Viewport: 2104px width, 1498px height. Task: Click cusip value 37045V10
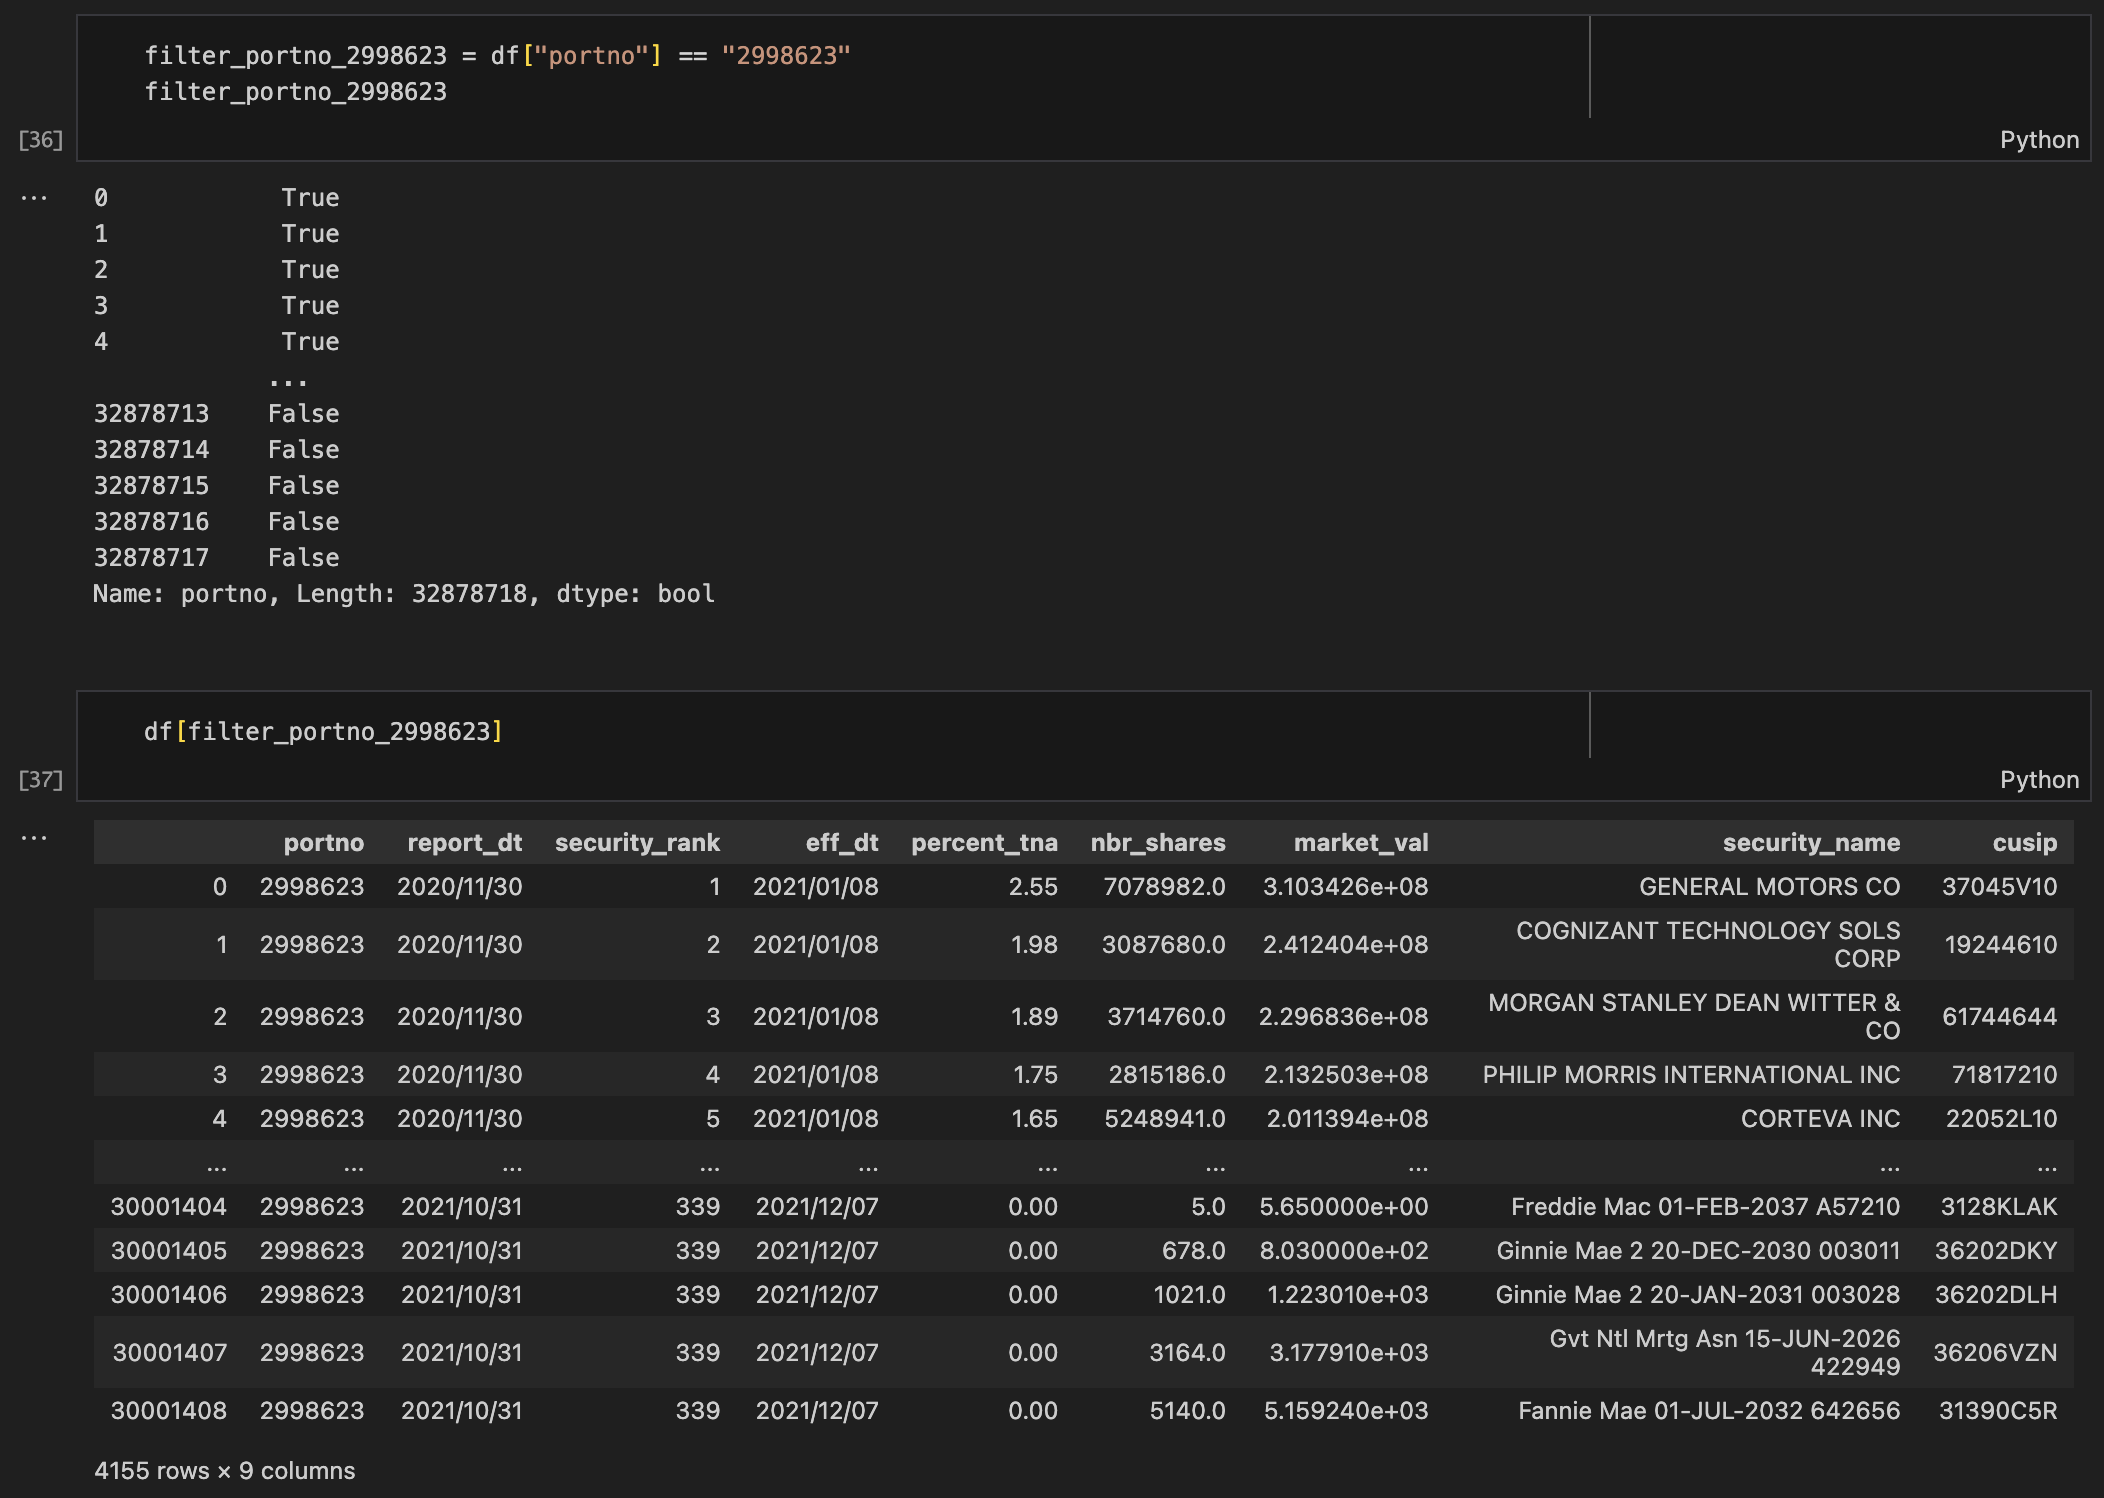point(1999,887)
